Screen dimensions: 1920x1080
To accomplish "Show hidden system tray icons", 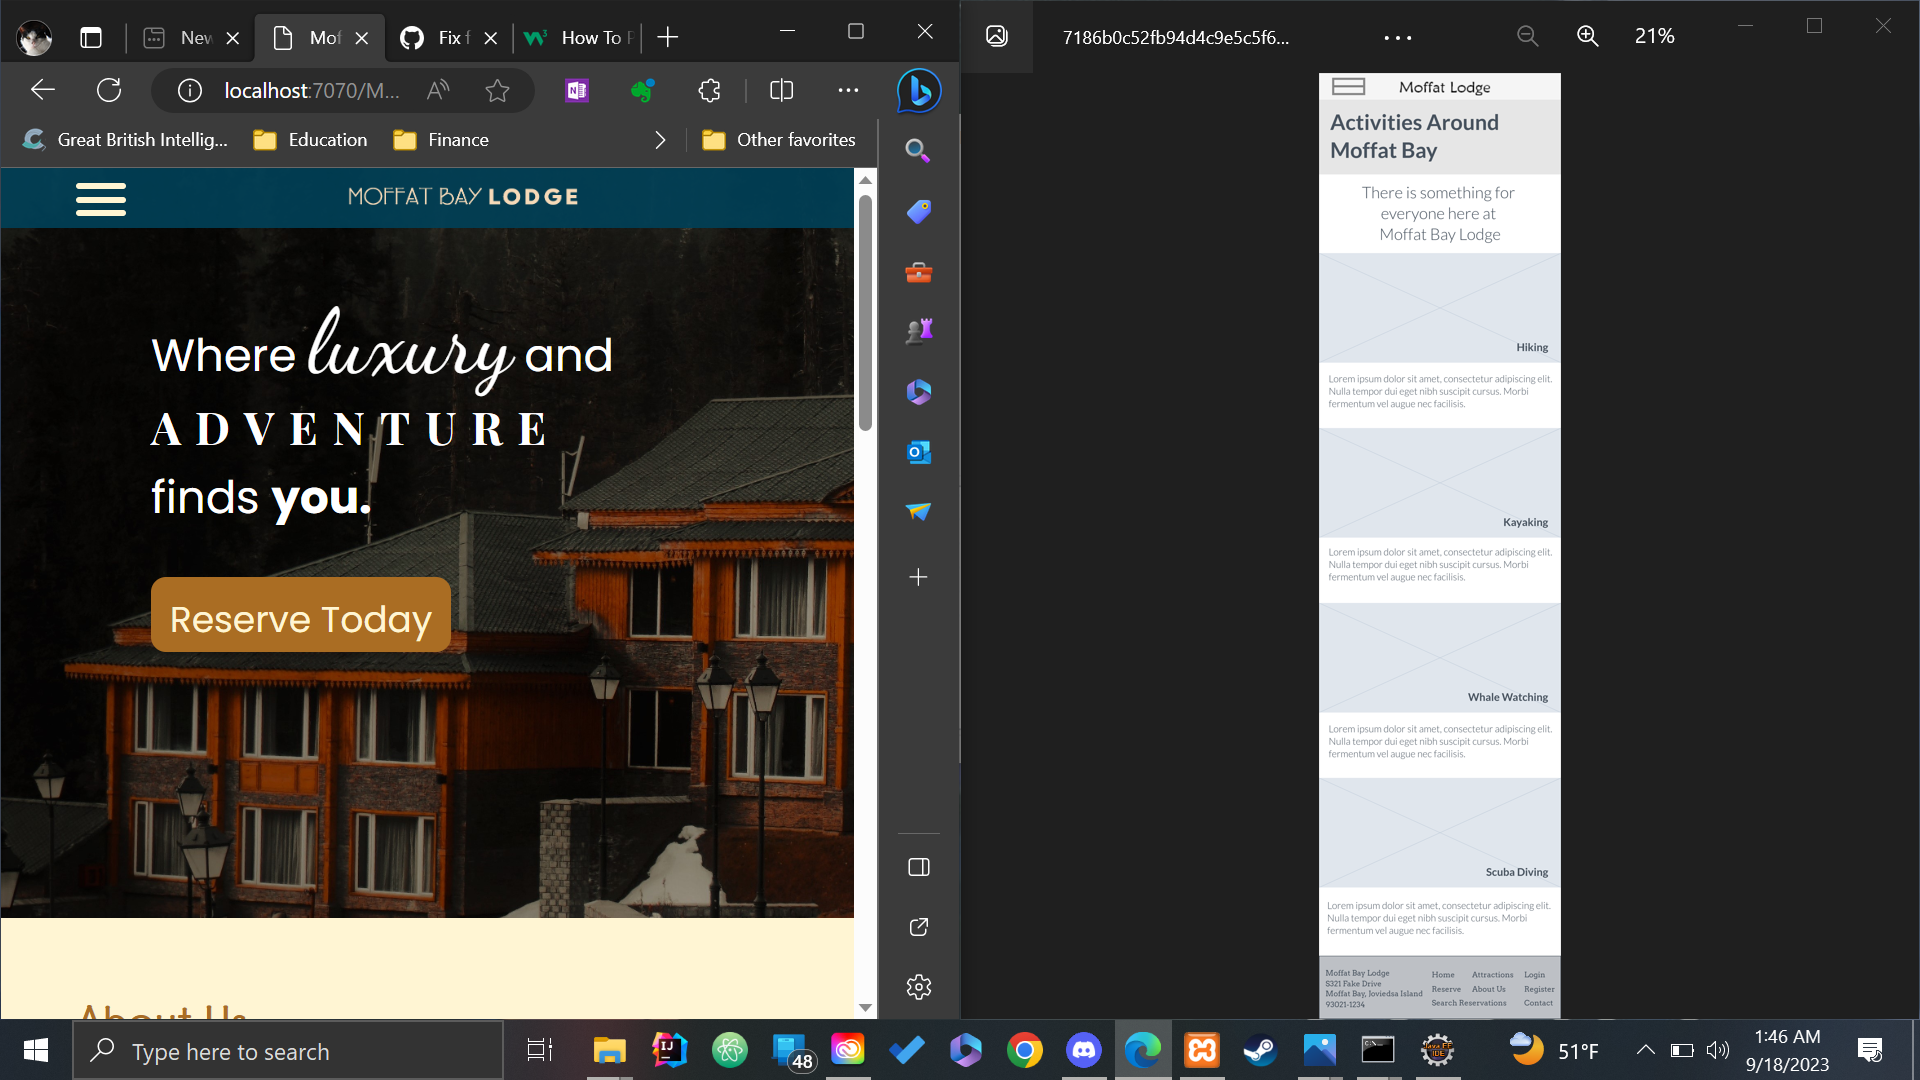I will (1645, 1050).
